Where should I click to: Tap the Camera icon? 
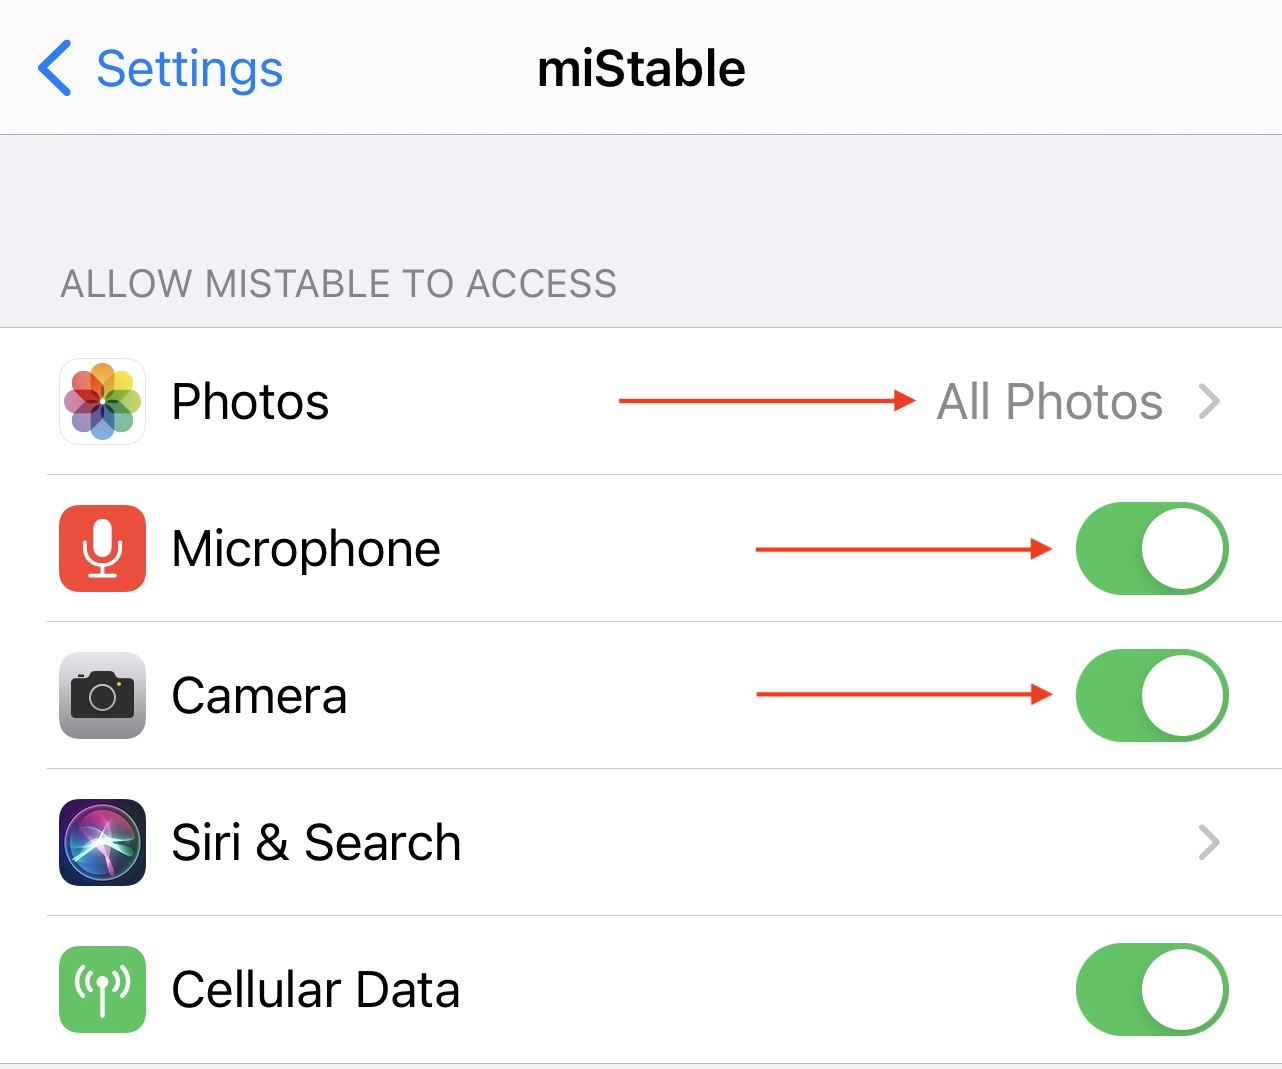[x=102, y=695]
